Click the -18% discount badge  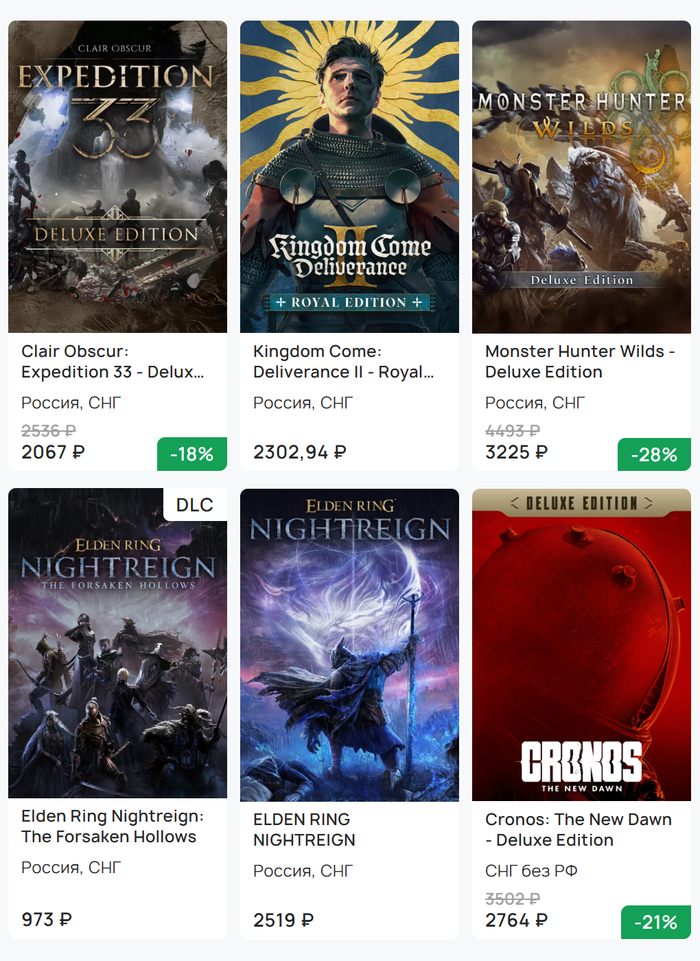tap(192, 454)
